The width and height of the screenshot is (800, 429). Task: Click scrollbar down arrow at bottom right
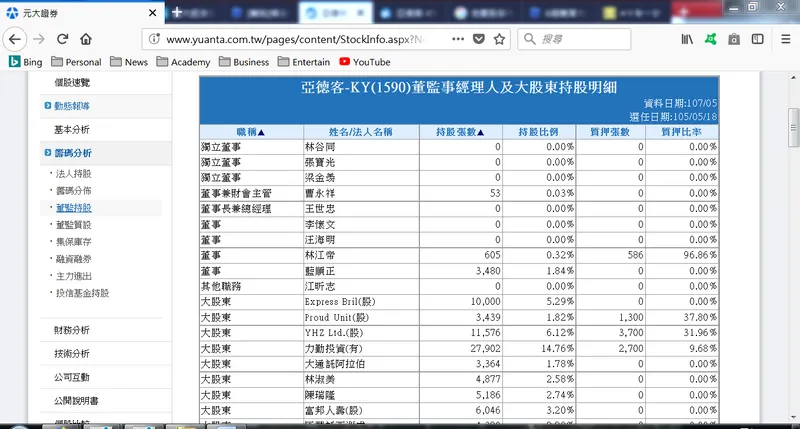coord(793,417)
